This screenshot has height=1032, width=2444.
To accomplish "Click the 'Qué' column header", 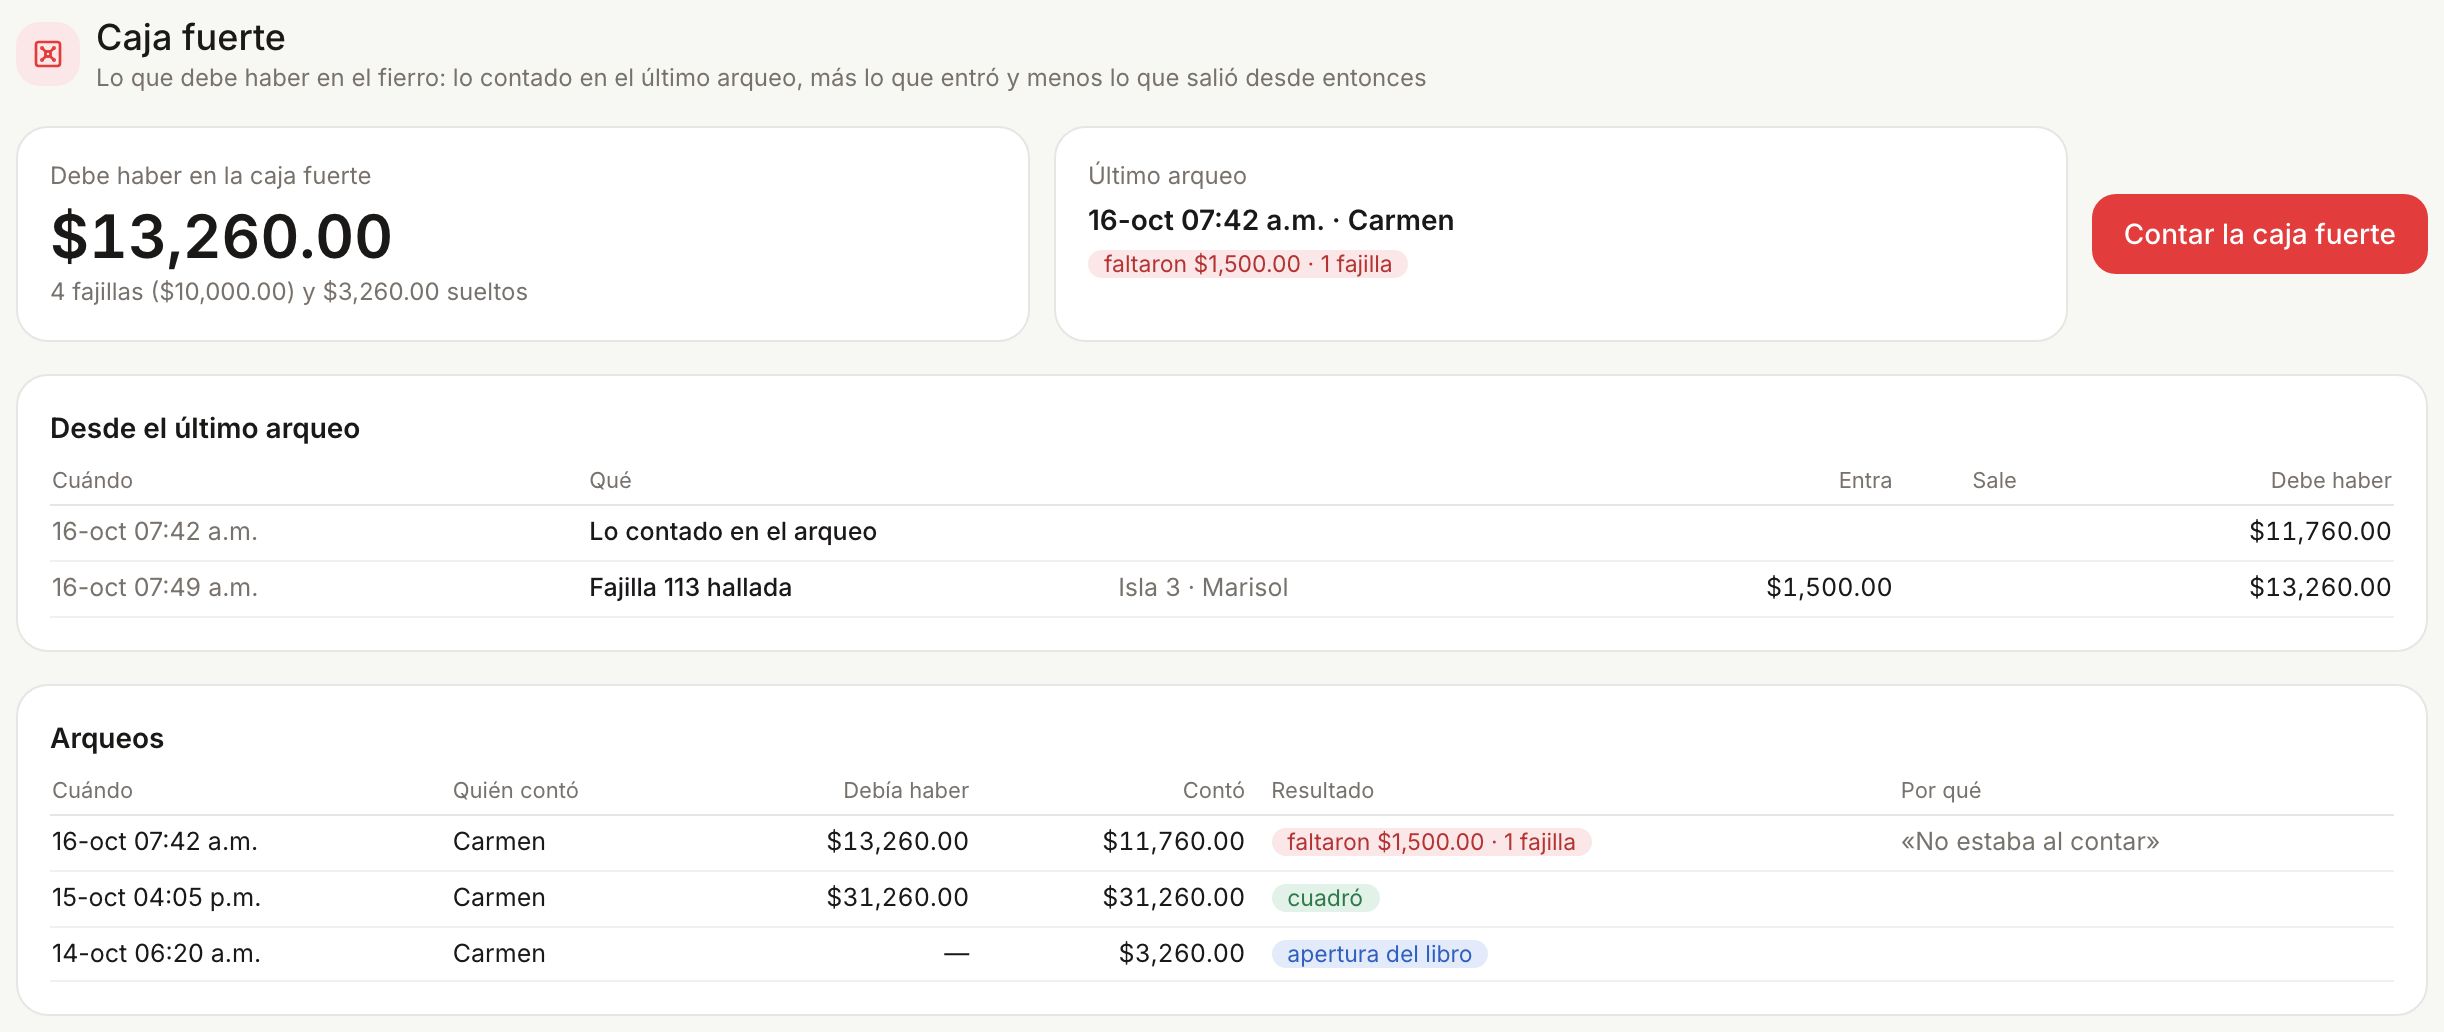I will tap(610, 480).
